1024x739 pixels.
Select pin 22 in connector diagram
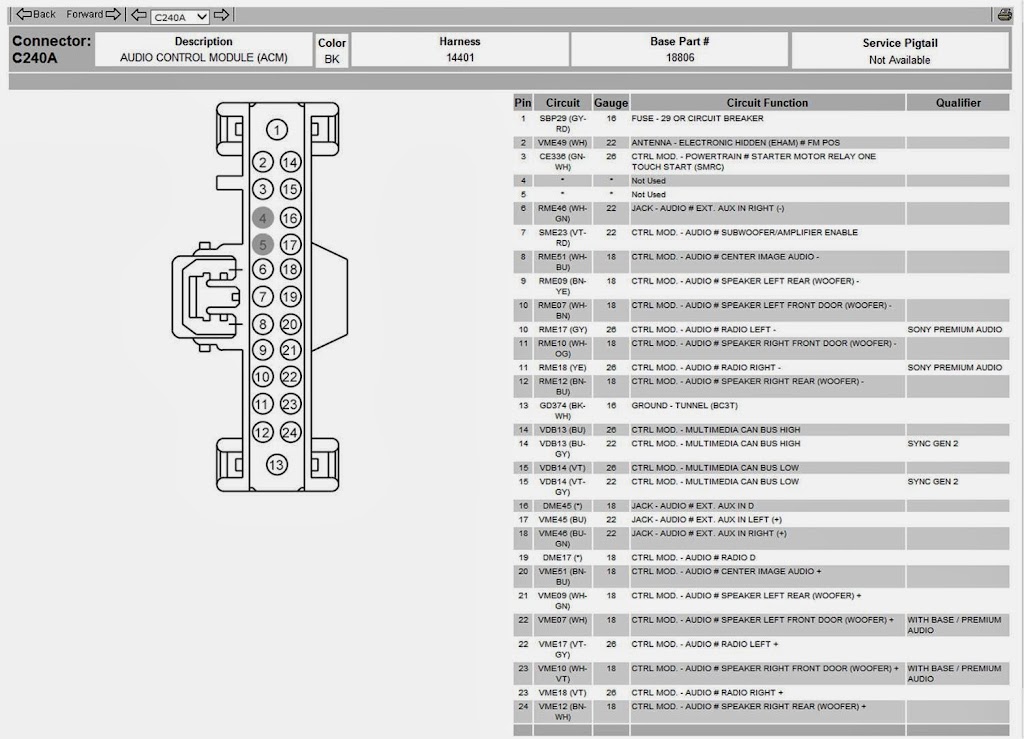click(x=290, y=377)
